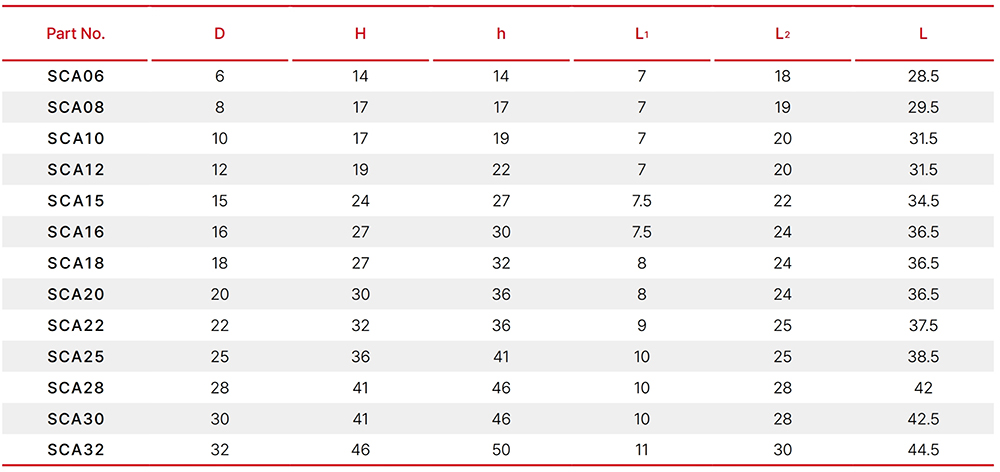The height and width of the screenshot is (472, 1000).
Task: Select the L value 44.5 for SCA32
Action: coord(923,450)
